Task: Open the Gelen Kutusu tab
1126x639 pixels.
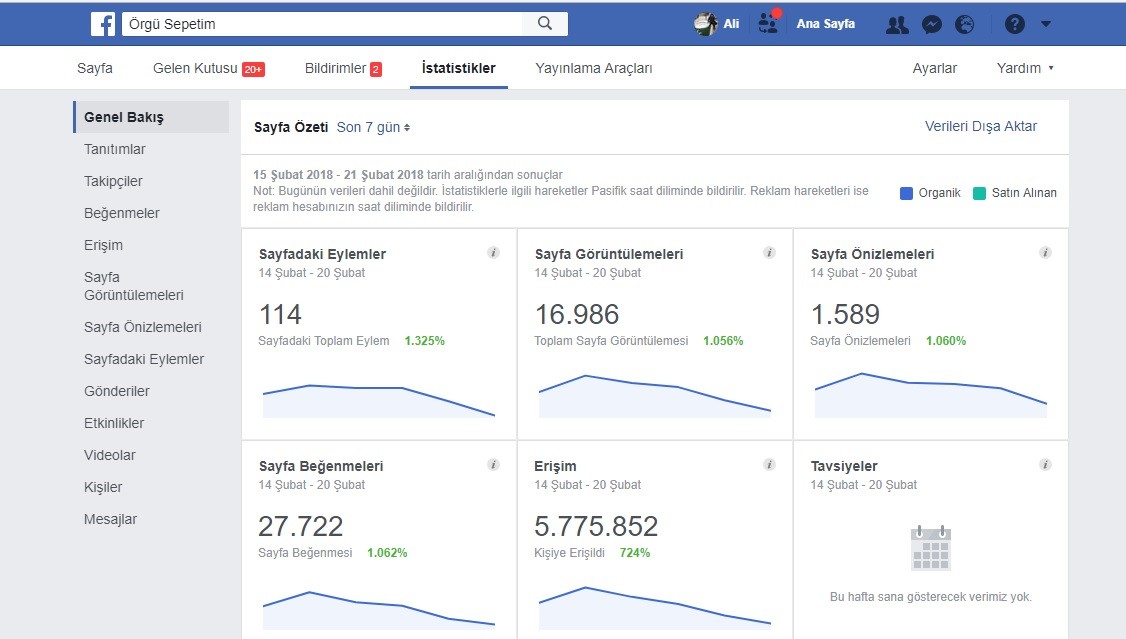Action: click(209, 68)
